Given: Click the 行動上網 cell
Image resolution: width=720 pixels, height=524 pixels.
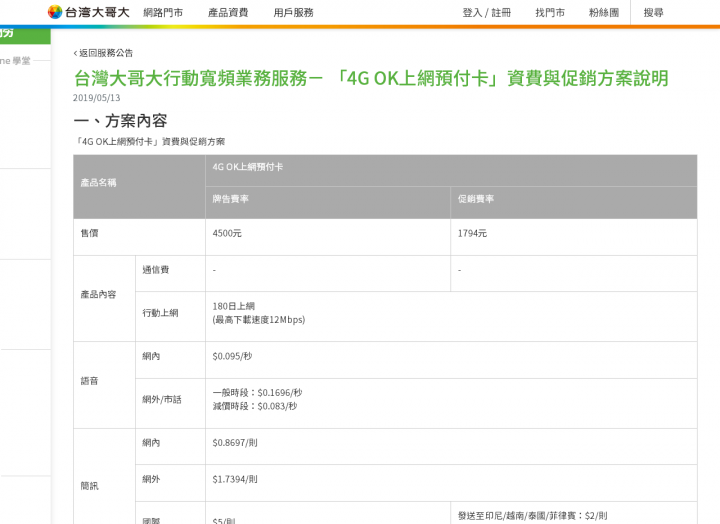Looking at the screenshot, I should click(170, 316).
